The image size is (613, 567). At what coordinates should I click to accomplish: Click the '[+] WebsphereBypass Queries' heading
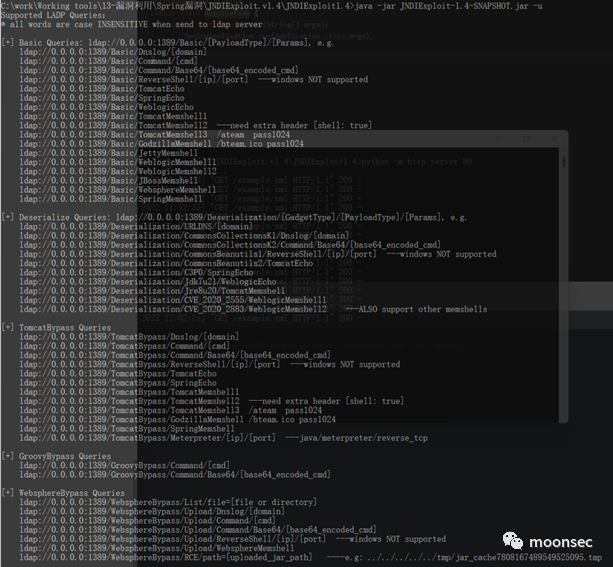pos(63,493)
